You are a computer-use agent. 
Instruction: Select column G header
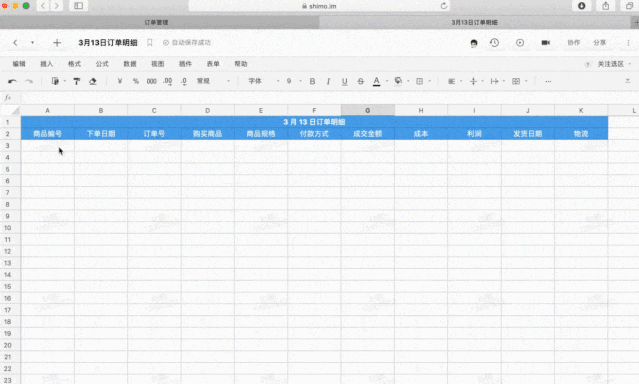pyautogui.click(x=368, y=110)
